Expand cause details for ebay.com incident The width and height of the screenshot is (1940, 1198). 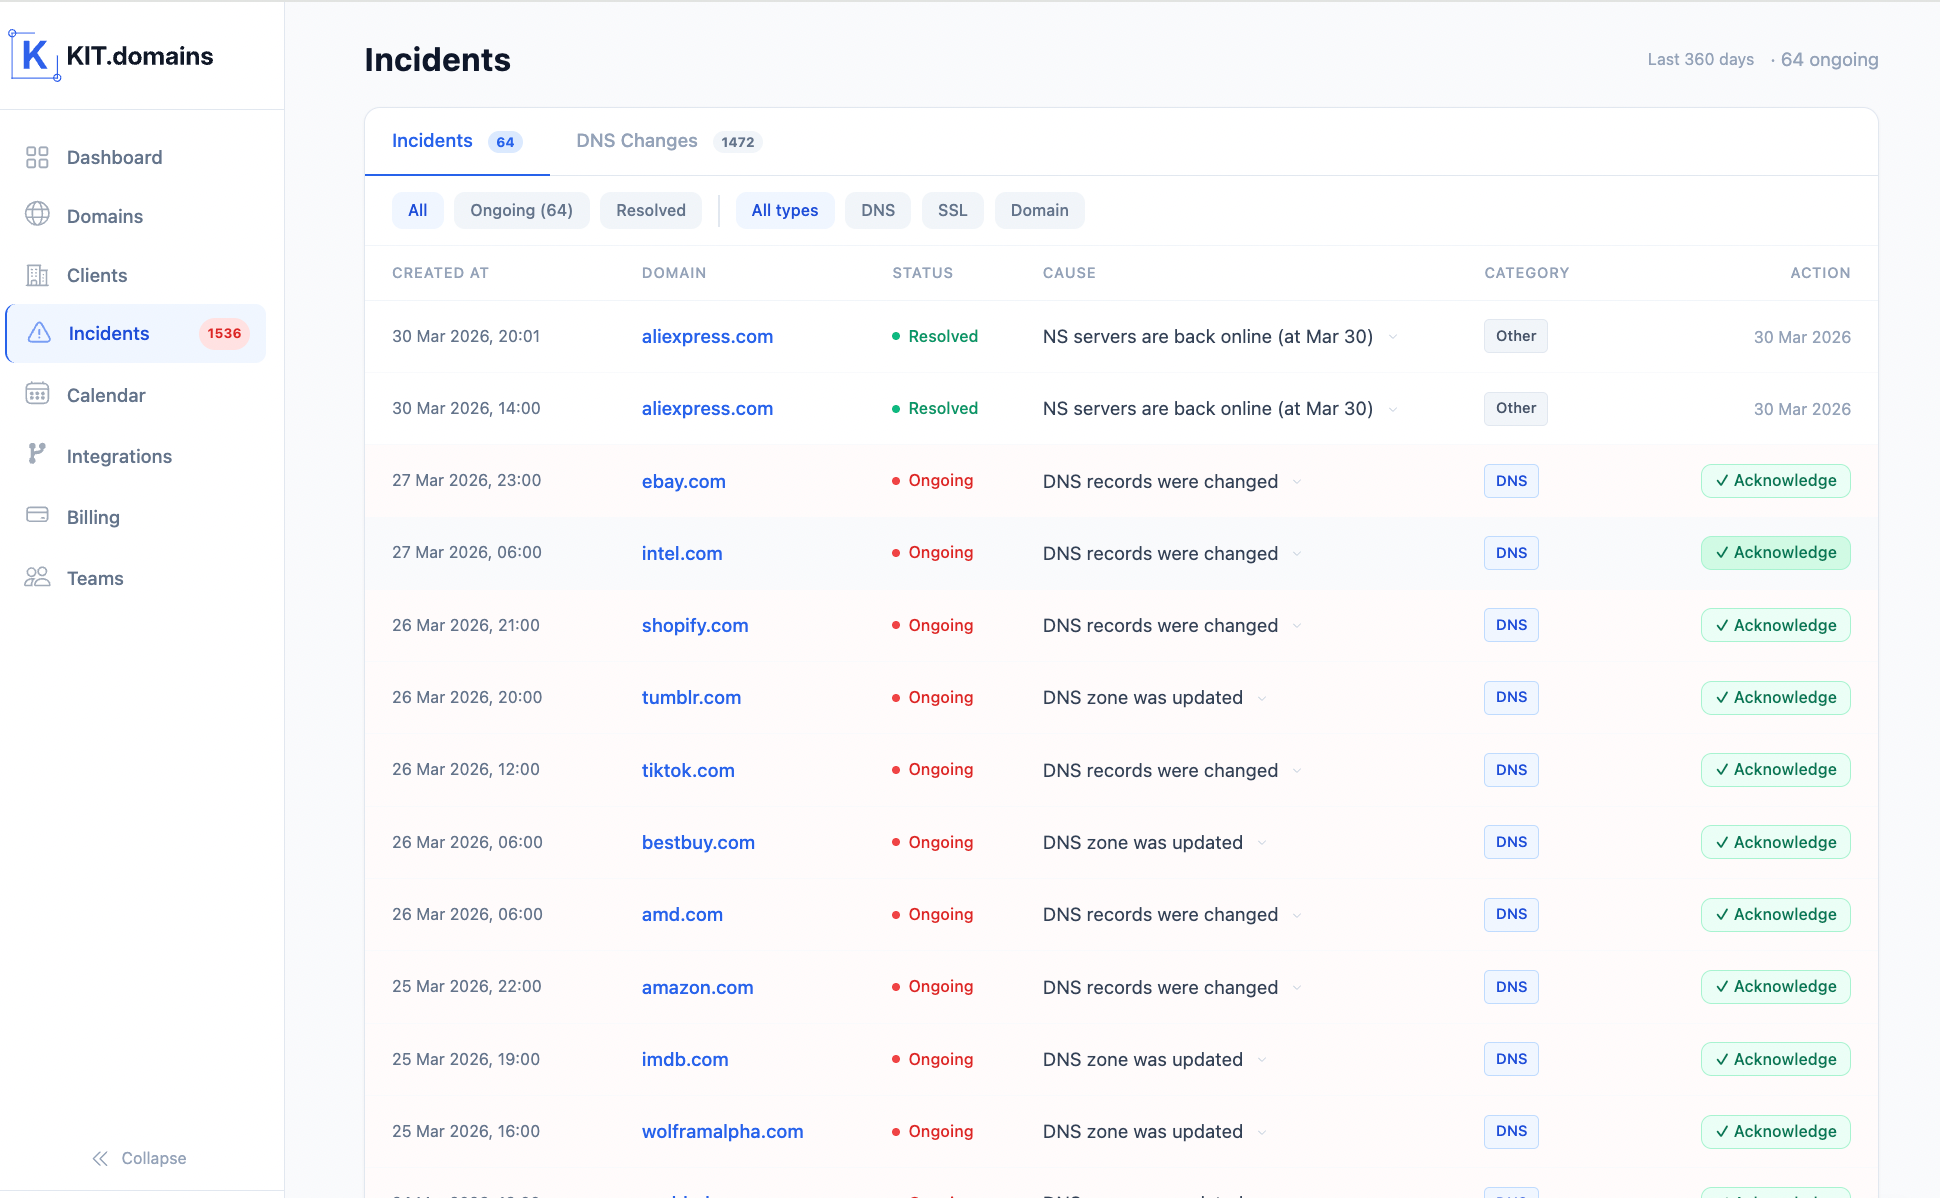(1298, 482)
